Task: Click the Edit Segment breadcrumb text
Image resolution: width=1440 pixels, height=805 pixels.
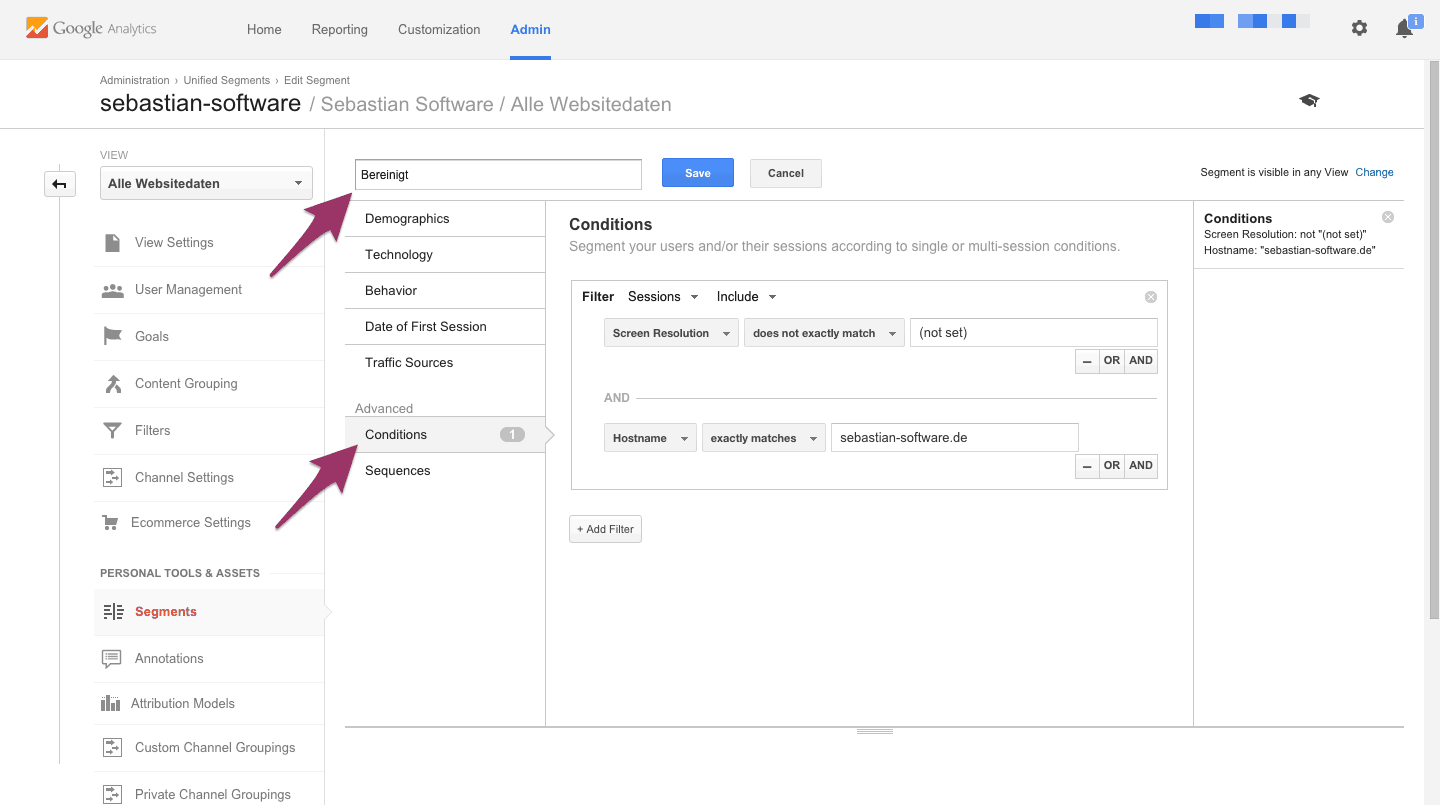Action: 317,80
